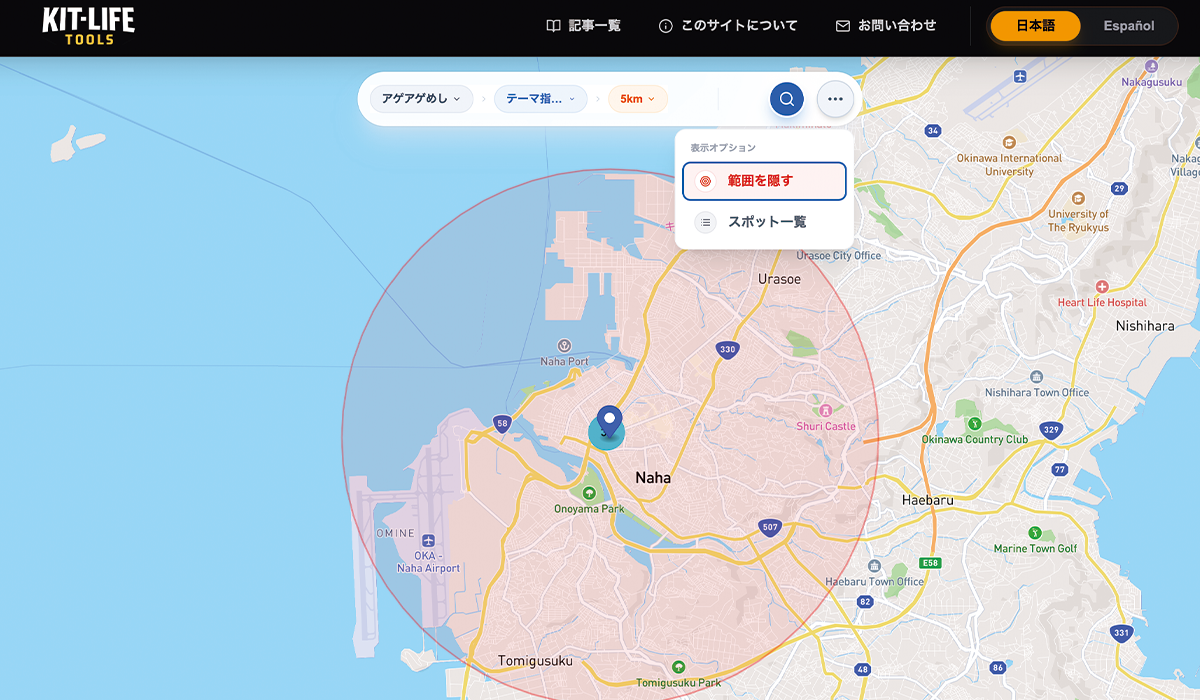Image resolution: width=1200 pixels, height=700 pixels.
Task: Go to お問い合わせ contact page
Action: point(886,26)
